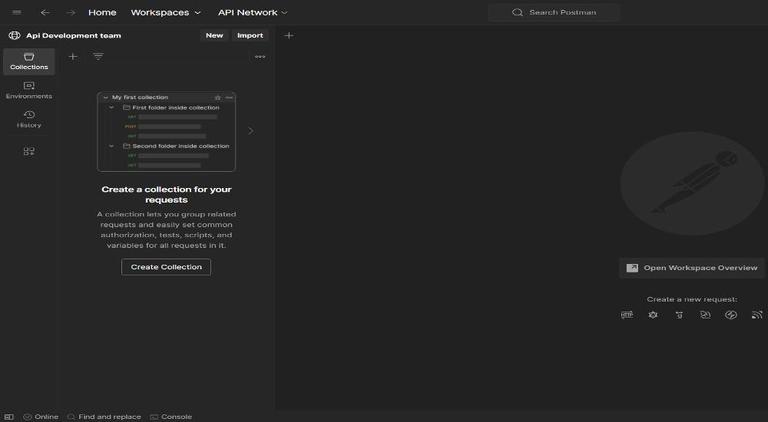Viewport: 768px width, 422px height.
Task: Click the Api Development team workspace name
Action: pyautogui.click(x=73, y=35)
